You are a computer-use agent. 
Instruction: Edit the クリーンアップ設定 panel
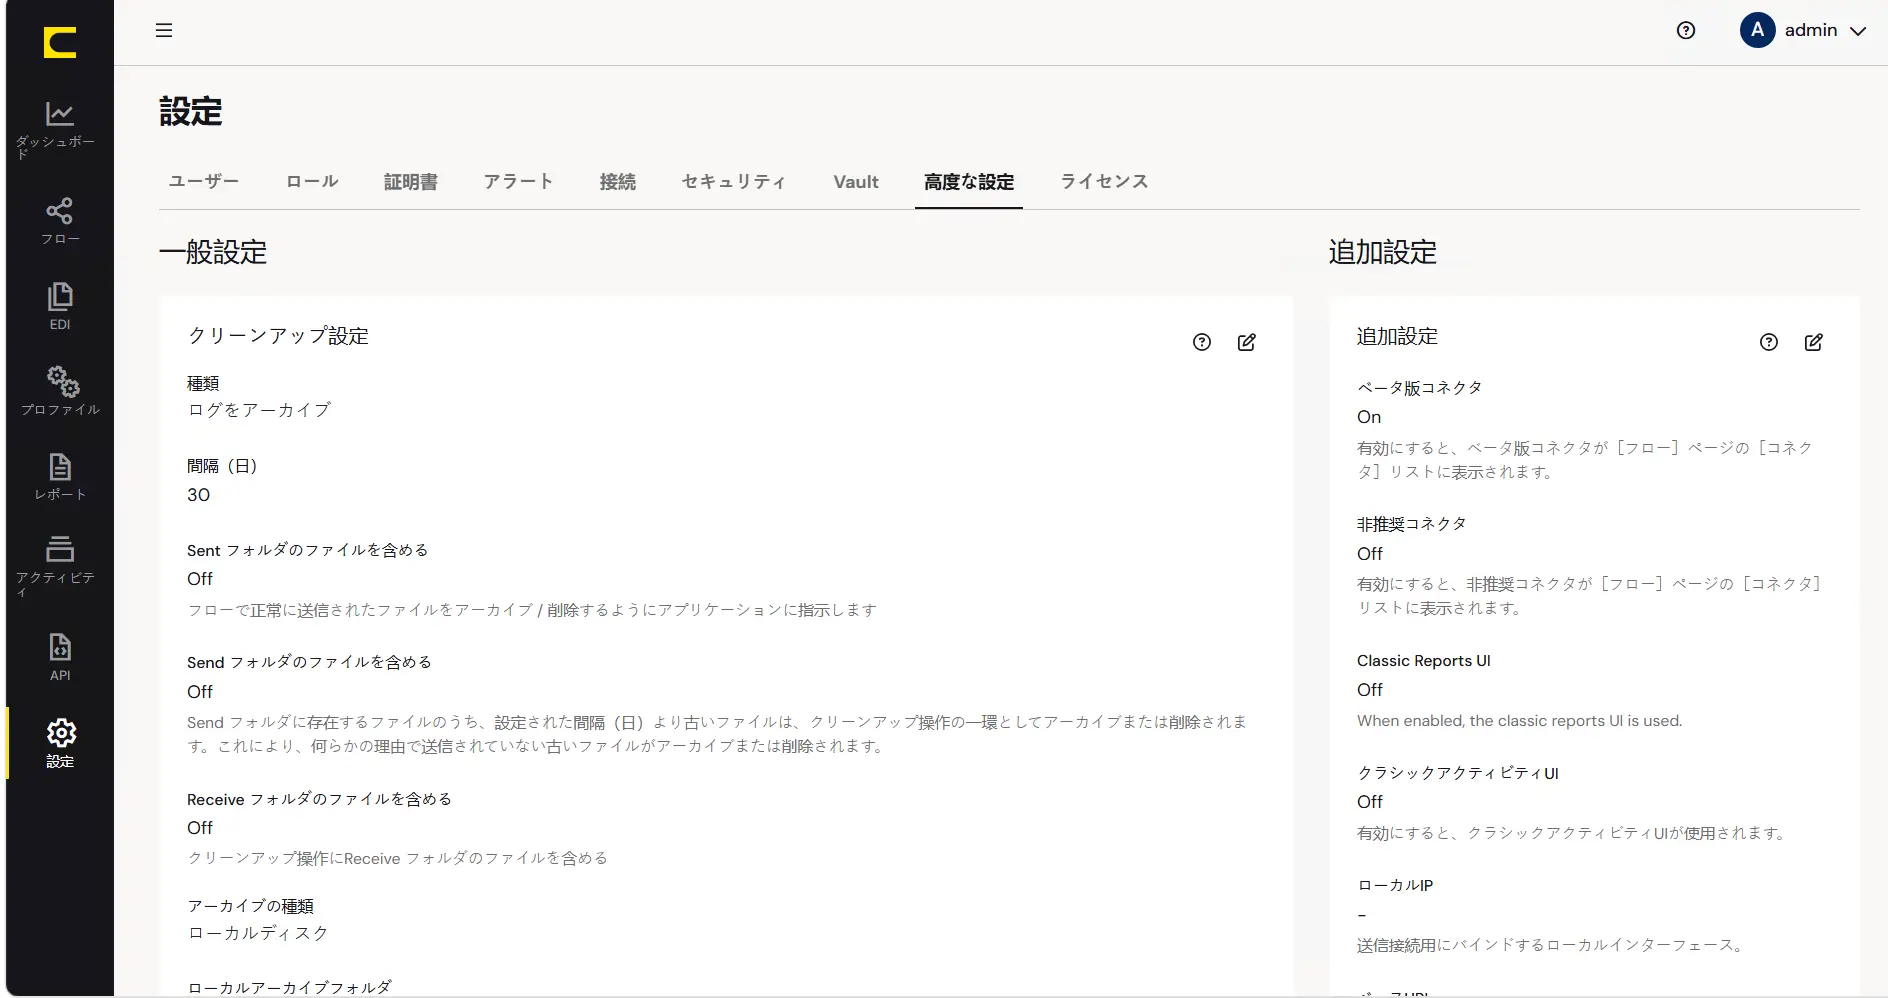pyautogui.click(x=1247, y=342)
